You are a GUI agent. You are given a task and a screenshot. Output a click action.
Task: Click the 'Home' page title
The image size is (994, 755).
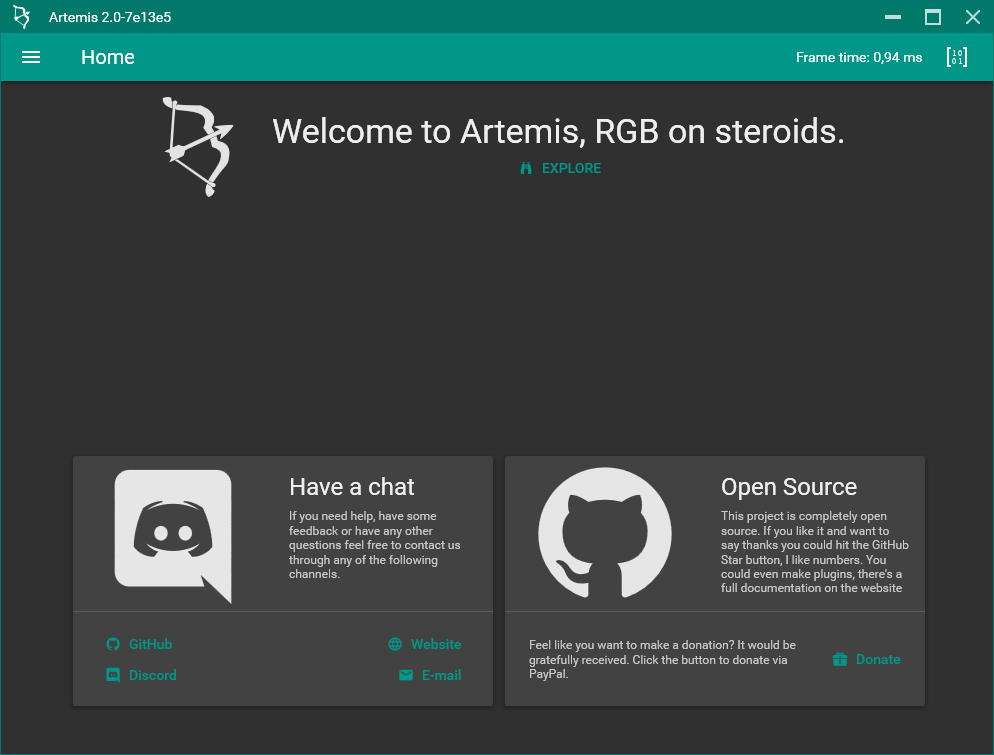108,57
